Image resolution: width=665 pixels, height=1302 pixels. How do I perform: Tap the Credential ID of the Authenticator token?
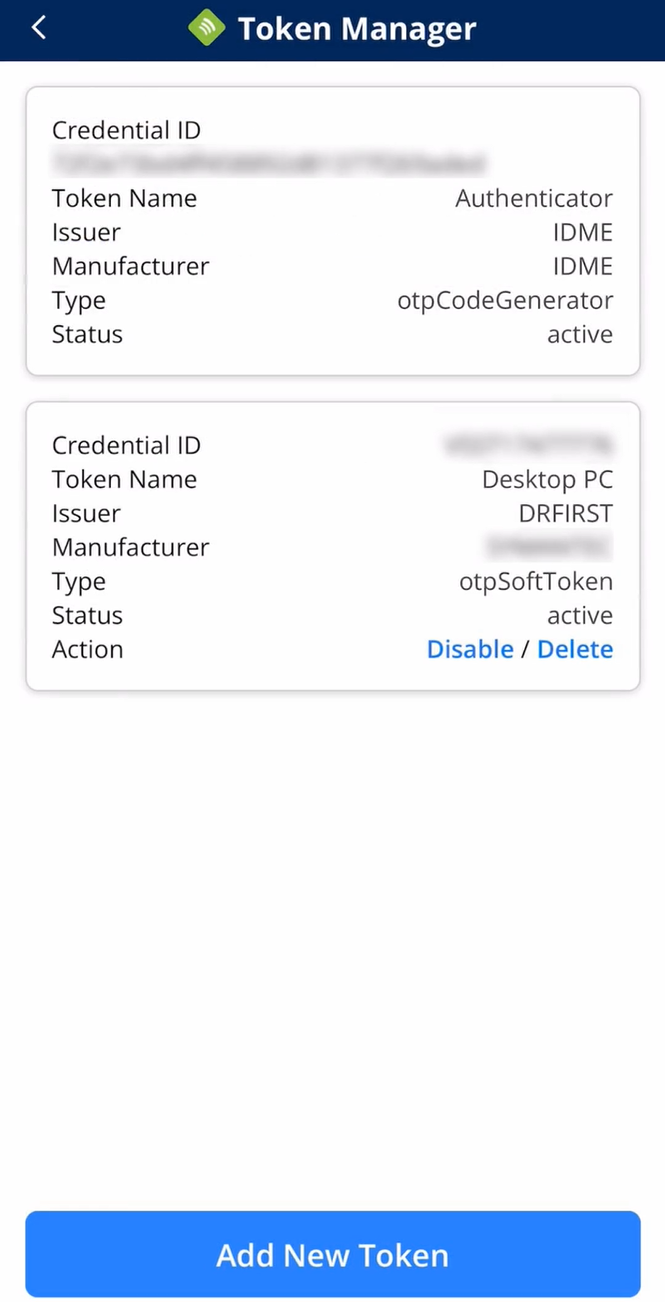tap(270, 164)
